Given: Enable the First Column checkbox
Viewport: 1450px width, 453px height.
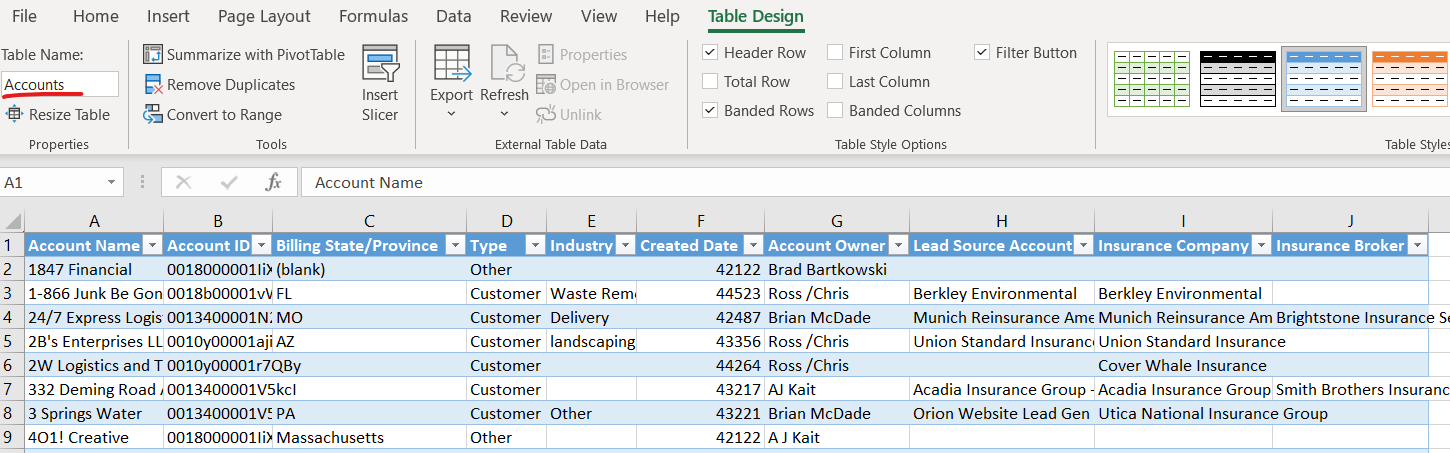Looking at the screenshot, I should (x=835, y=53).
